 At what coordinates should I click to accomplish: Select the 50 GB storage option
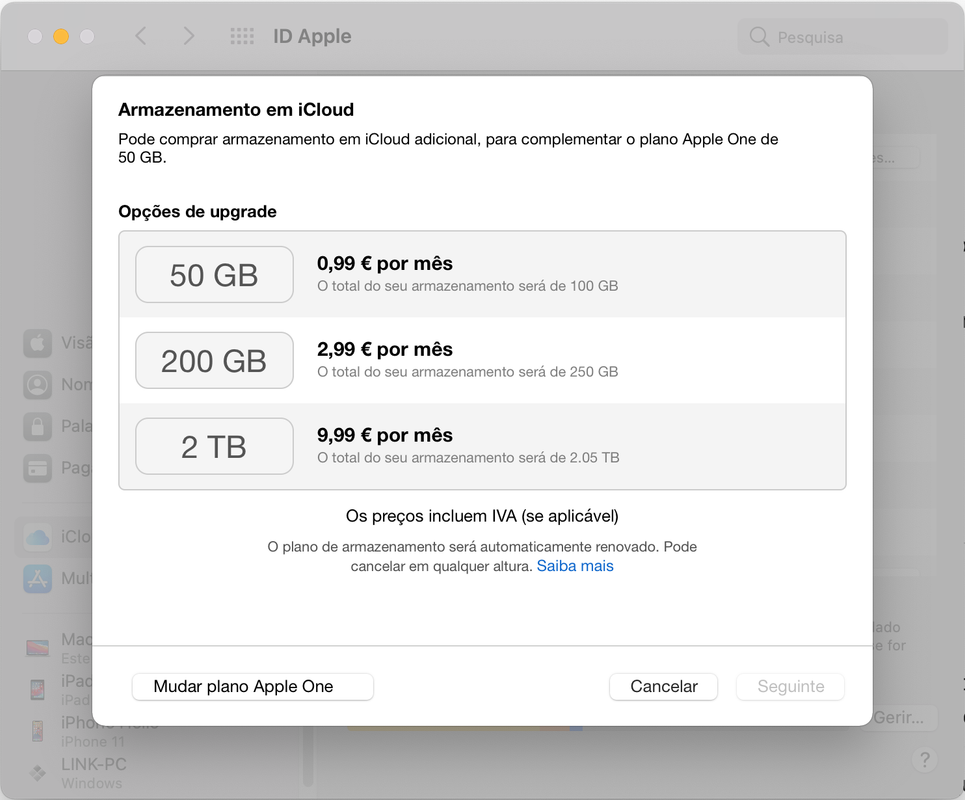tap(214, 274)
